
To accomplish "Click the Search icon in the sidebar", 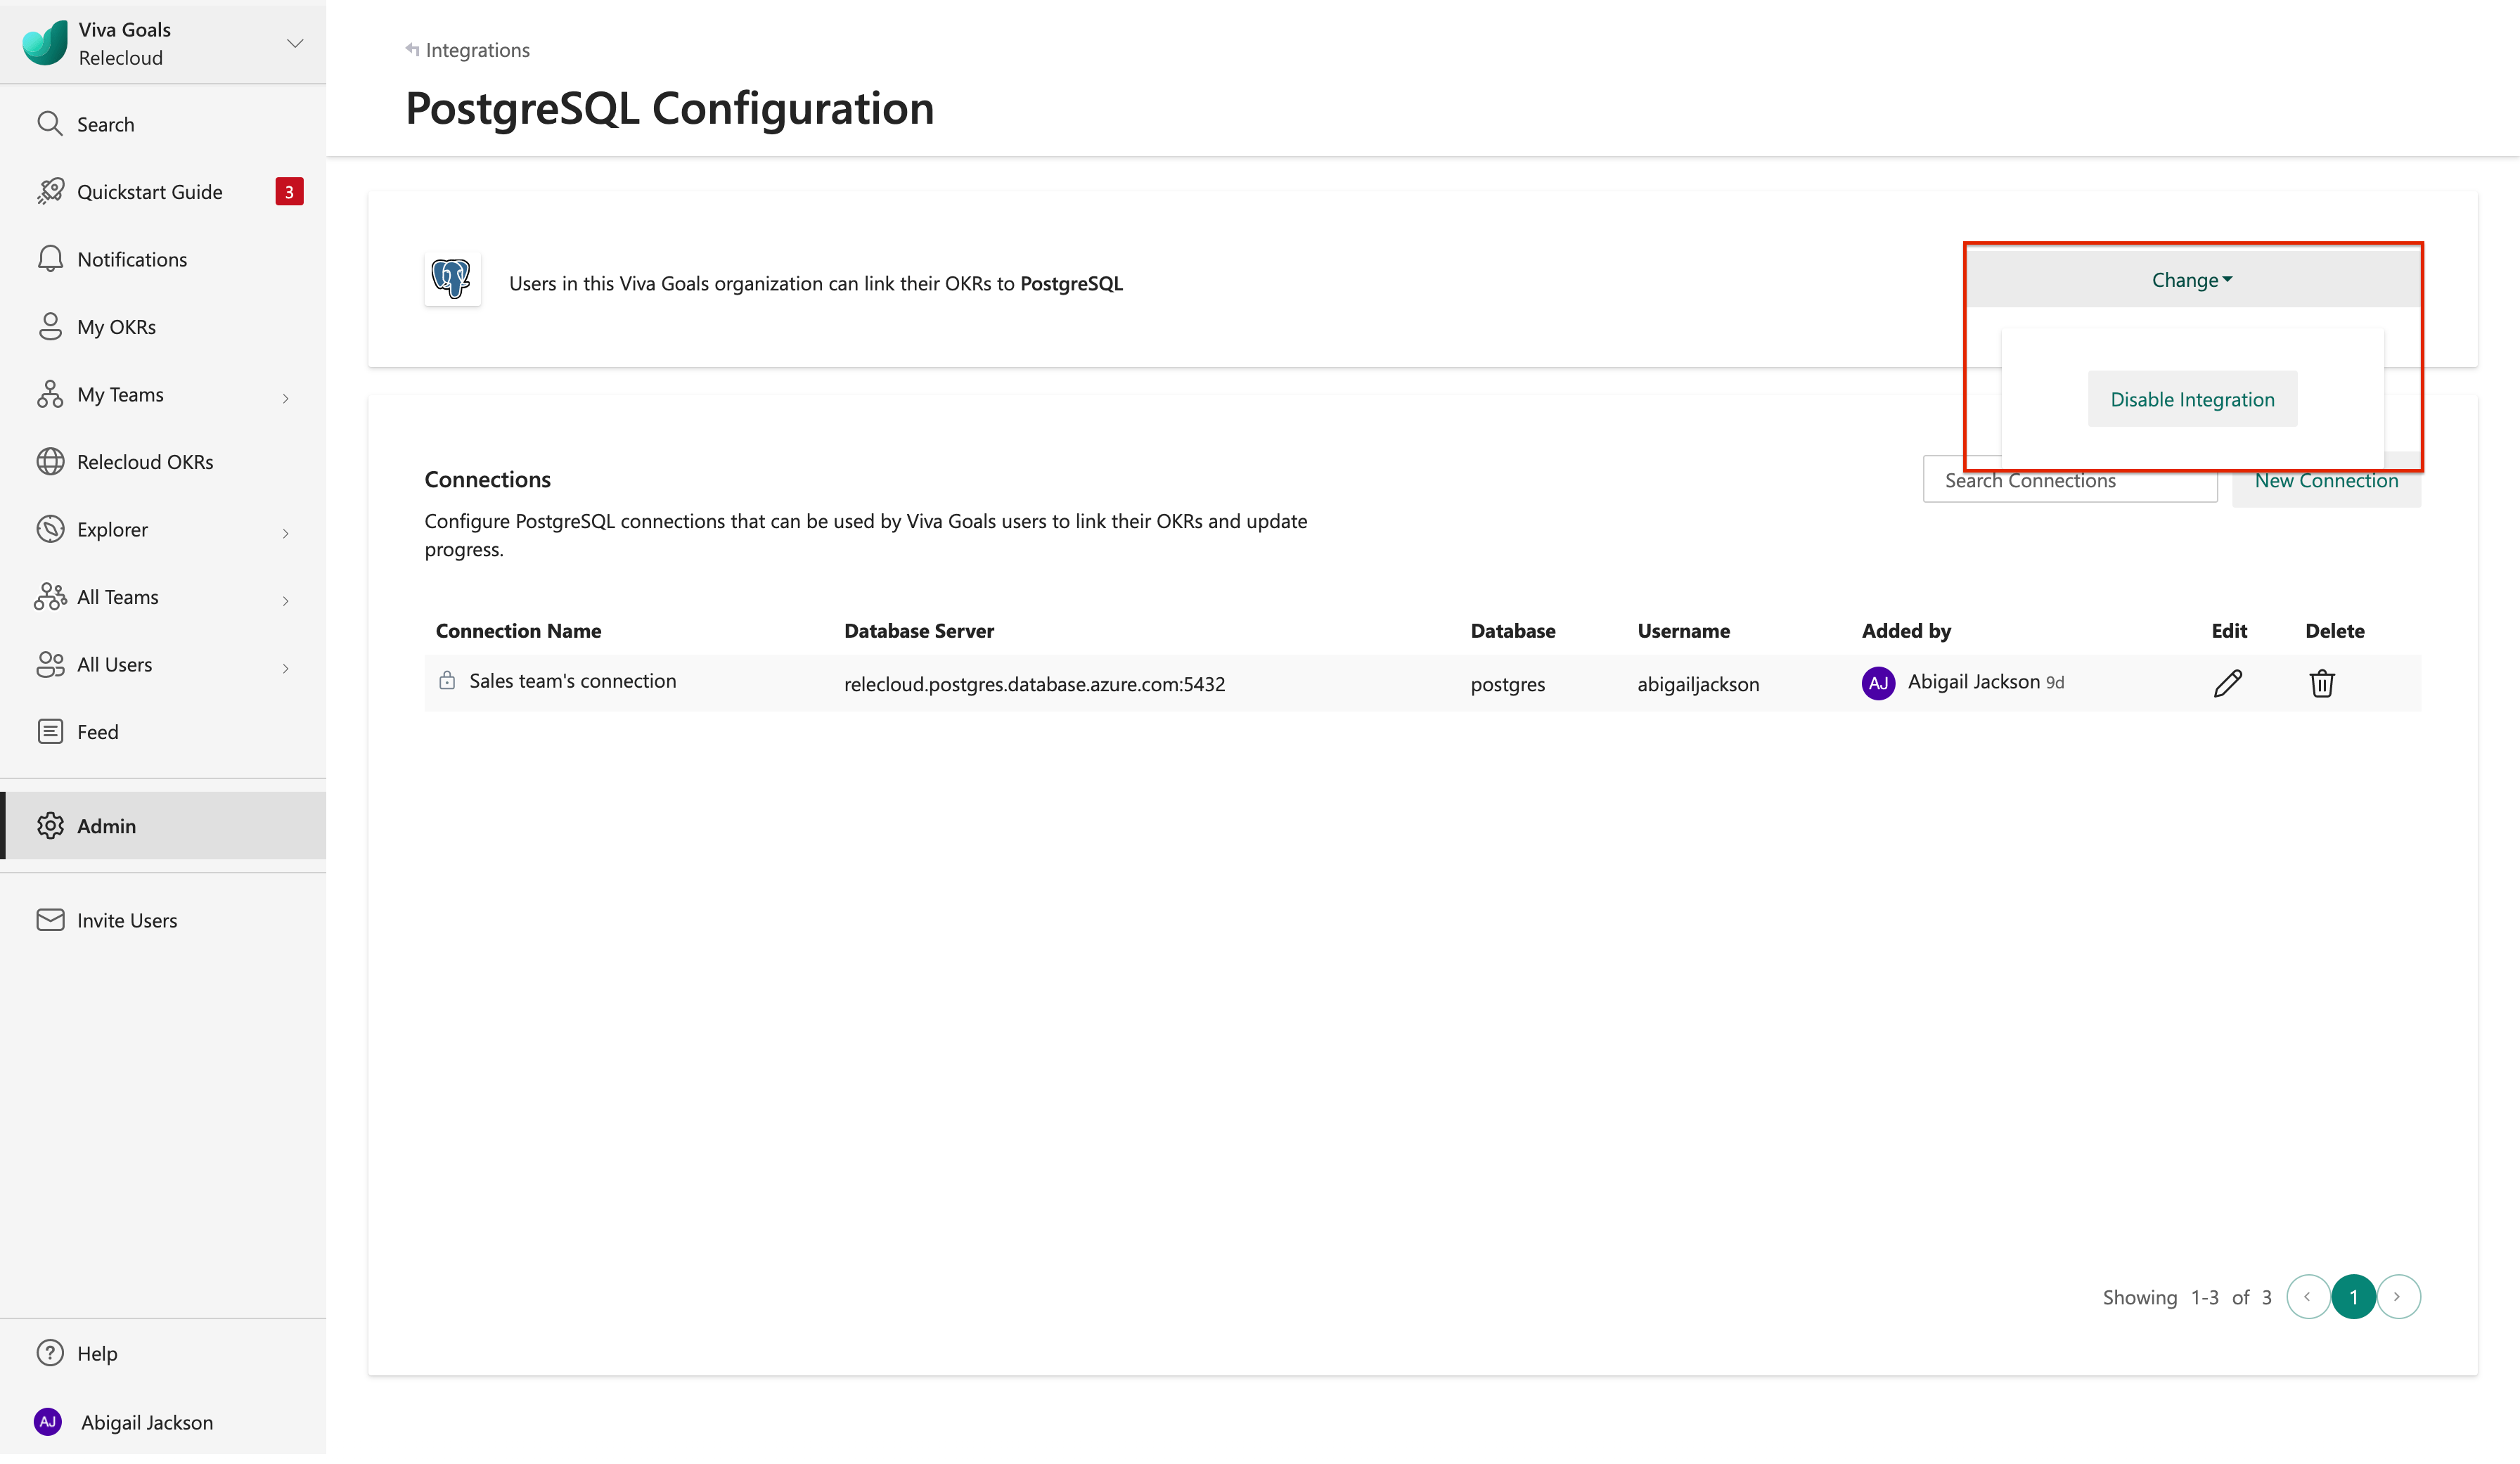I will (x=51, y=123).
